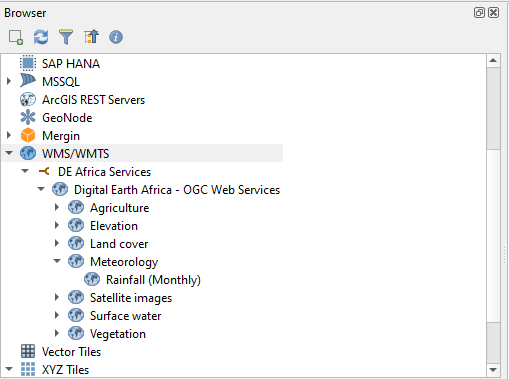Toggle the Enable Properties Widget info icon

(116, 37)
